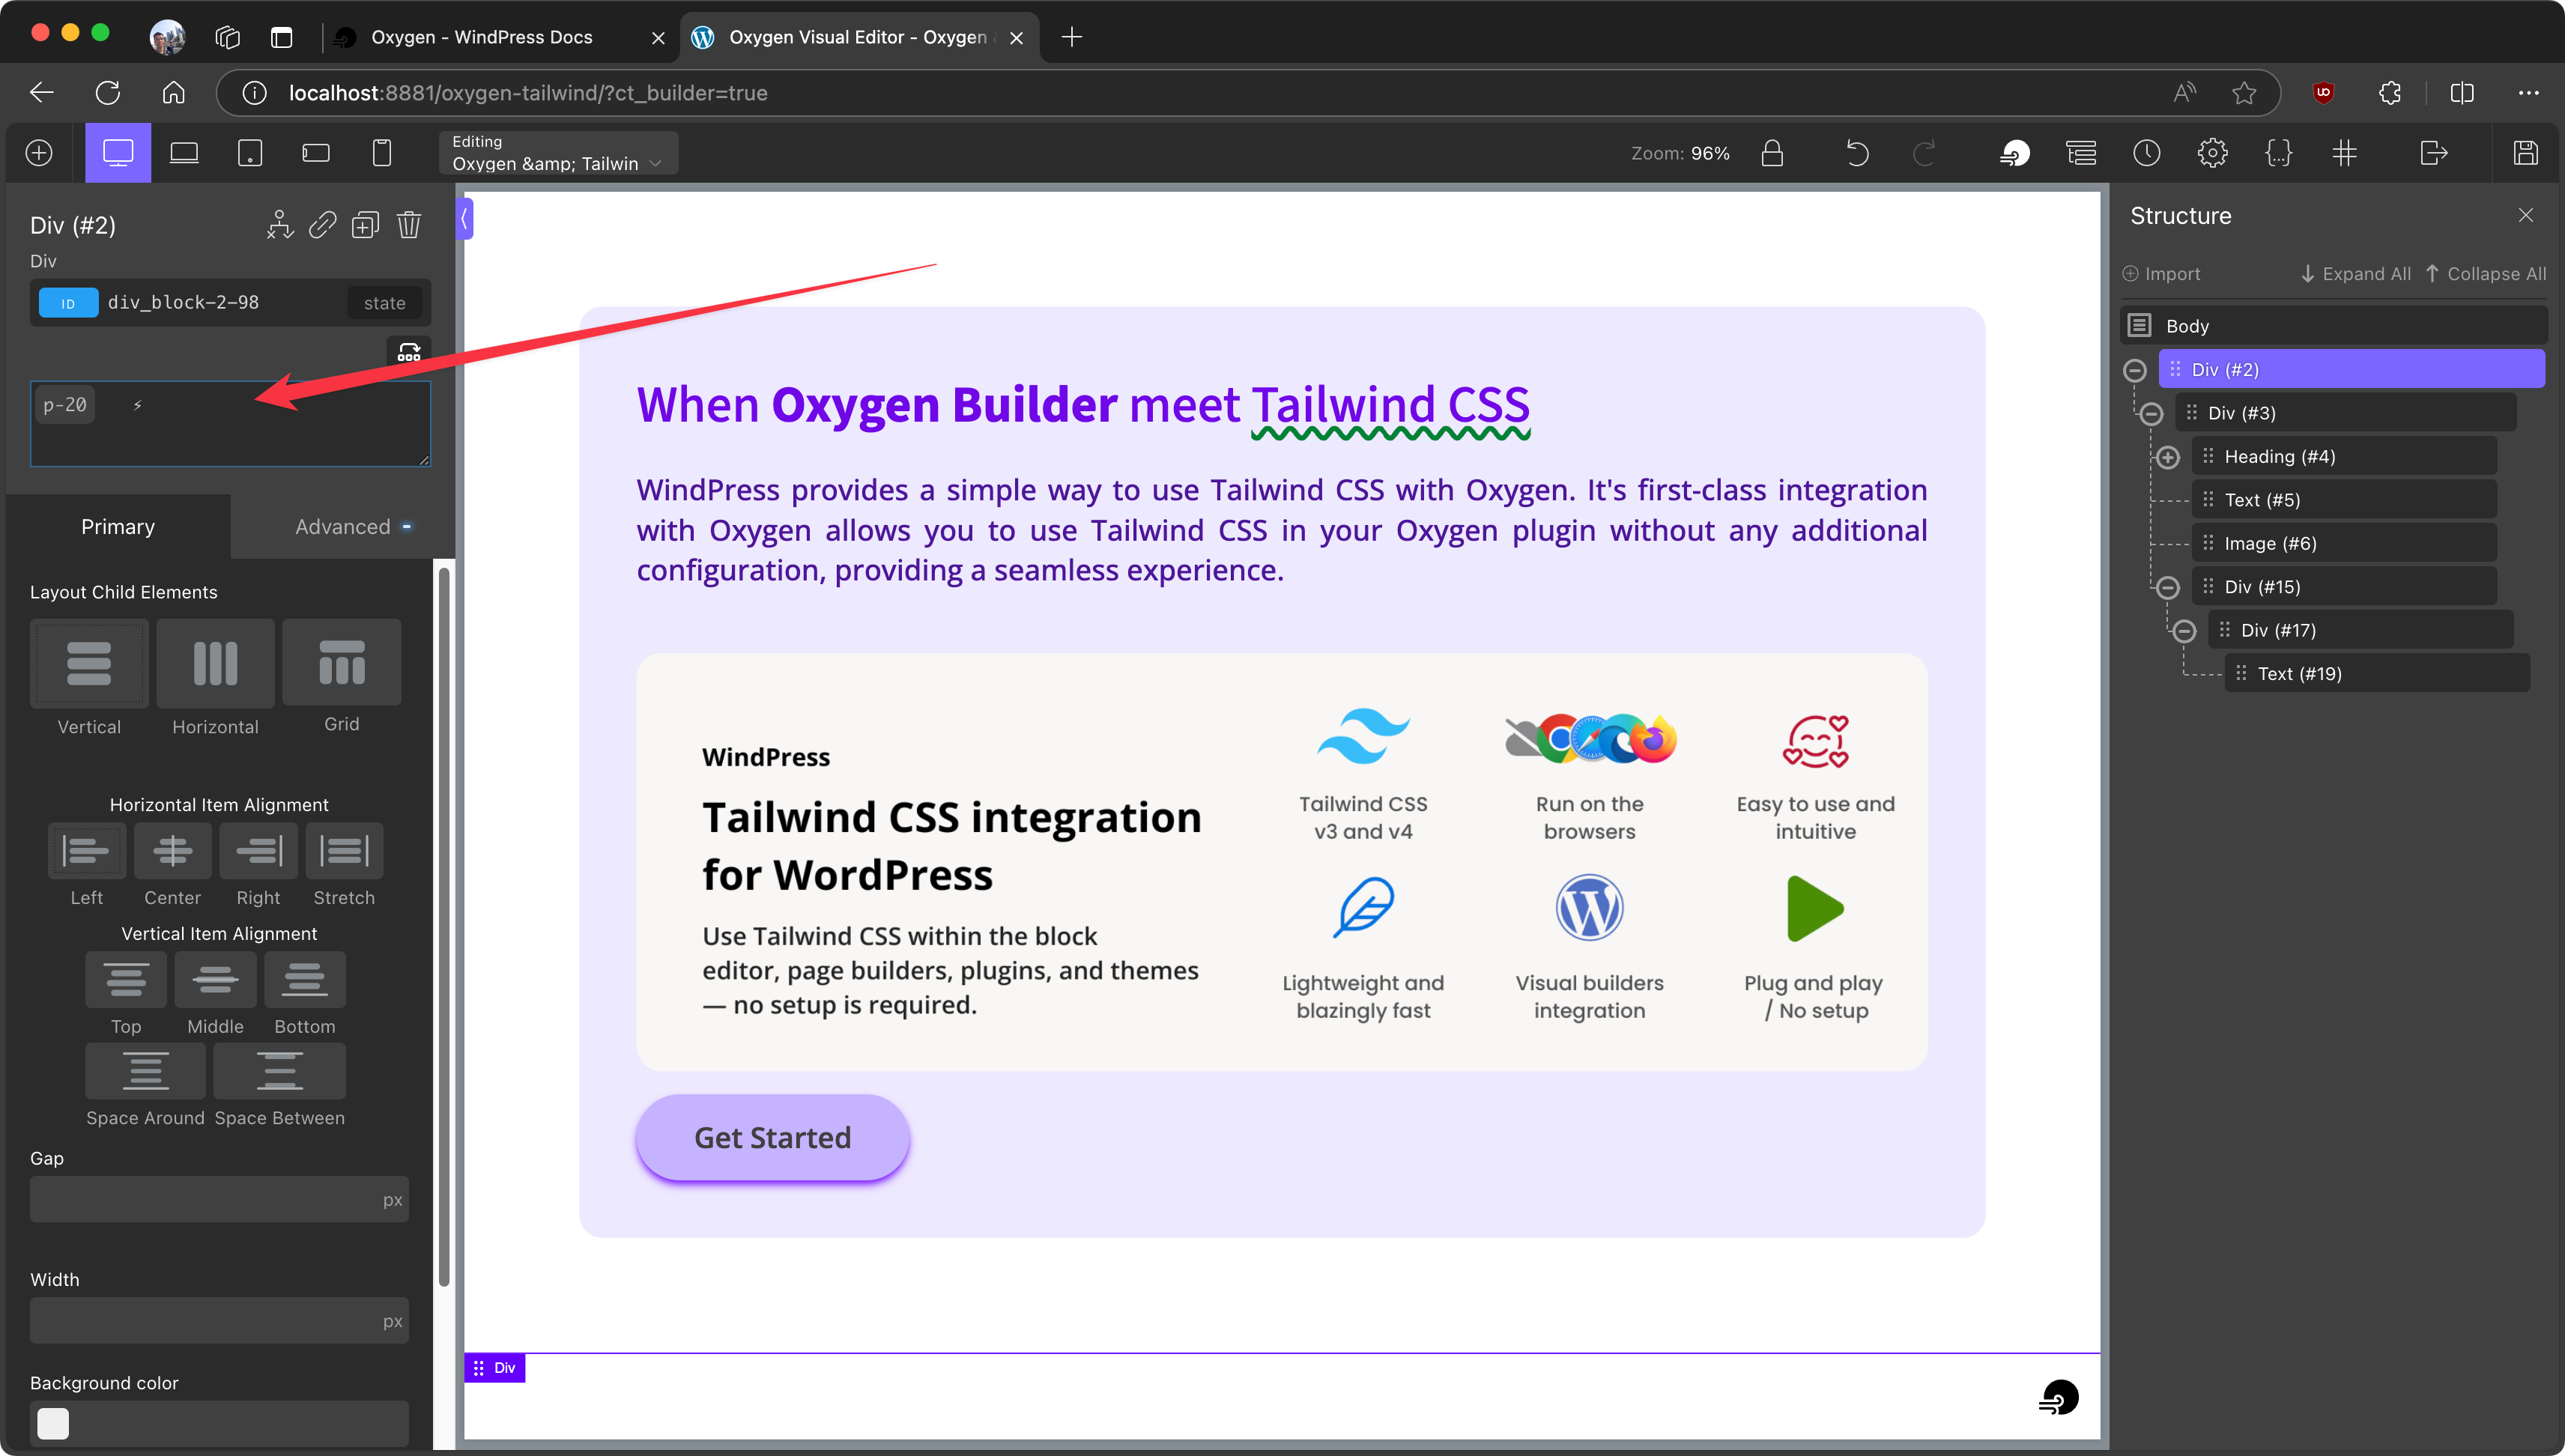The height and width of the screenshot is (1456, 2565).
Task: Duplicate the Div with copy icon
Action: pos(365,225)
